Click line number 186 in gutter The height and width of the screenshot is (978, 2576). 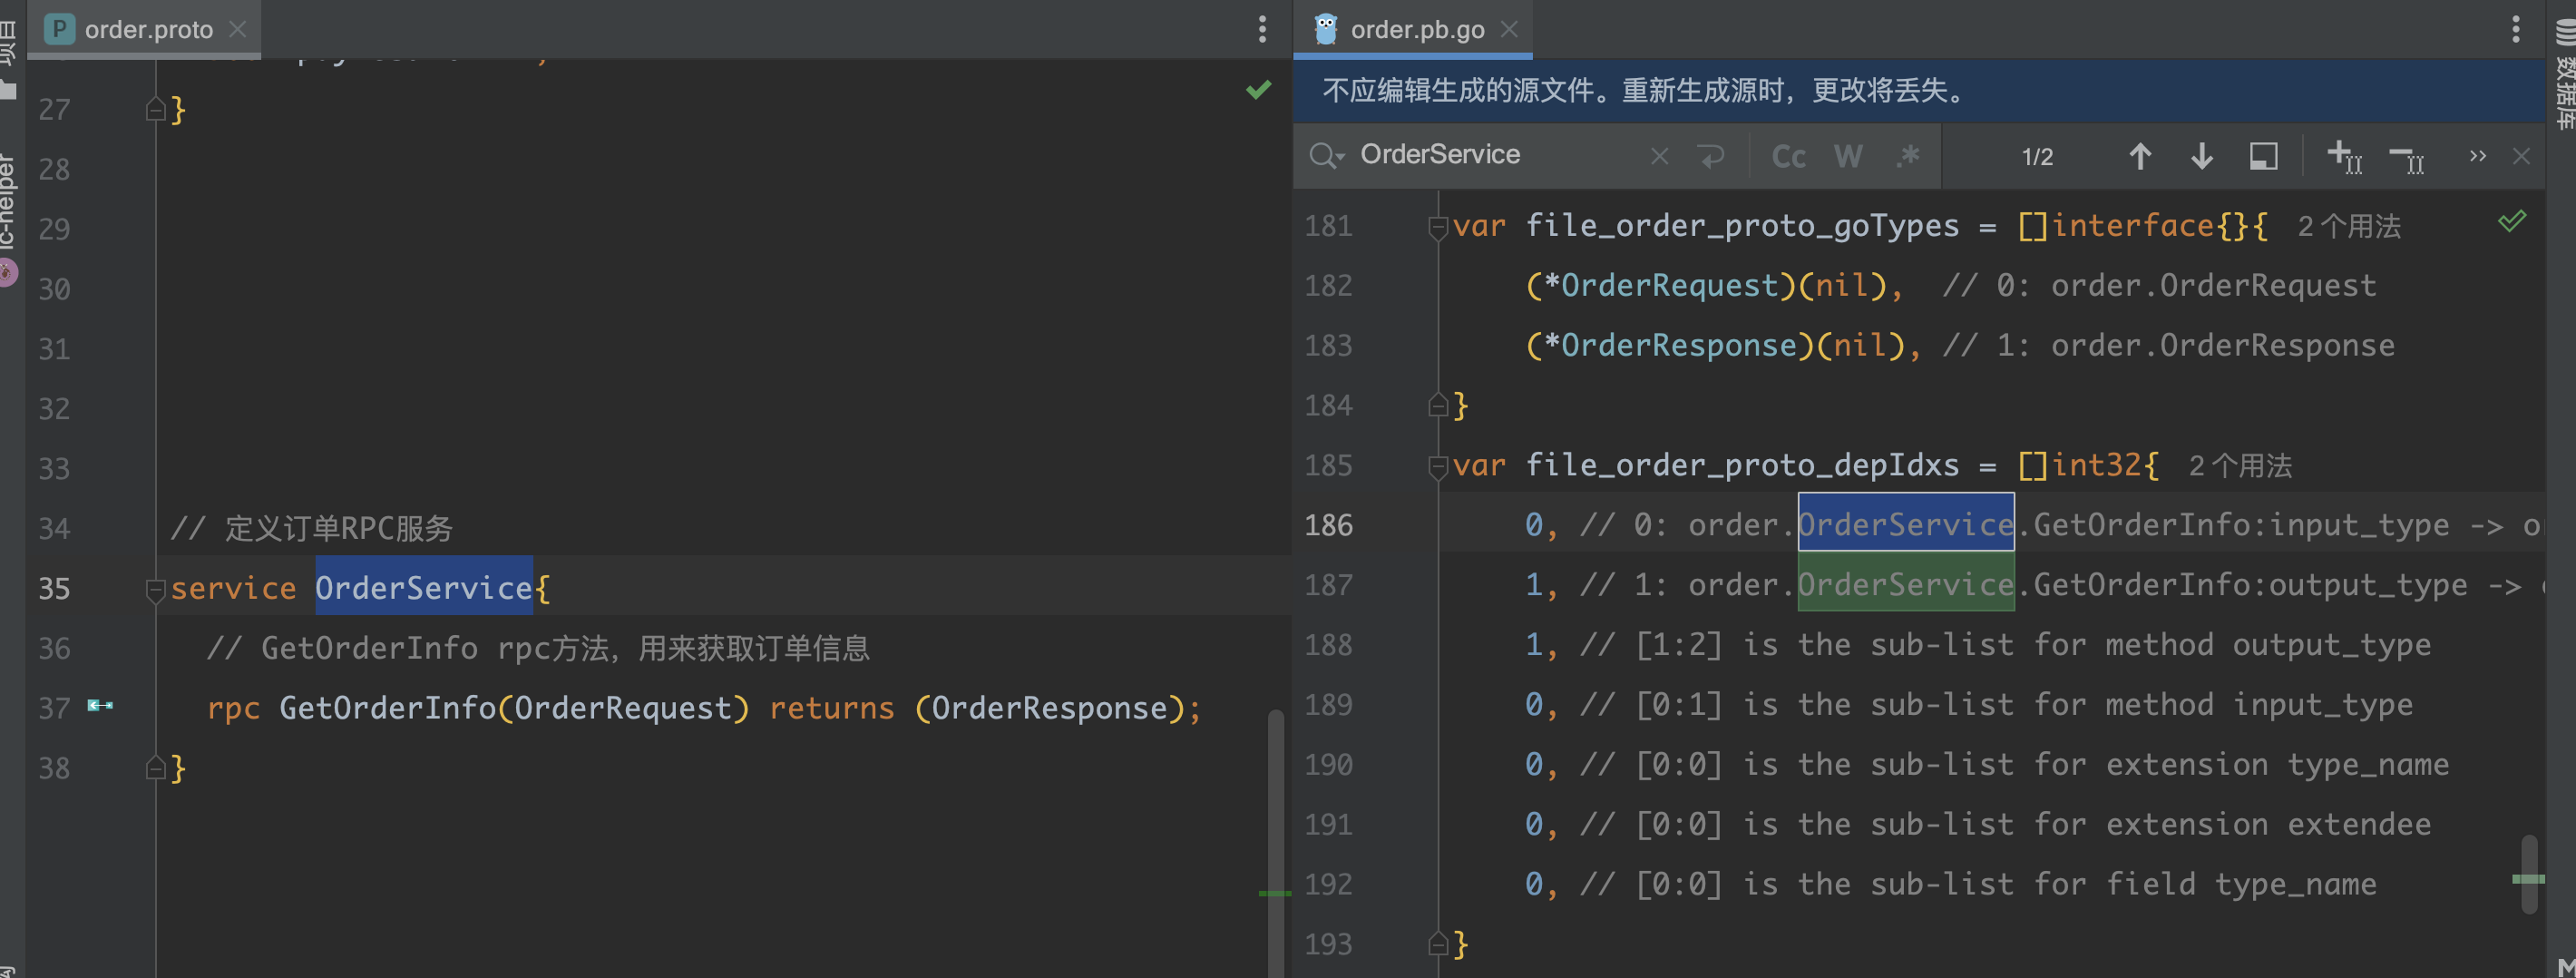pyautogui.click(x=1328, y=525)
